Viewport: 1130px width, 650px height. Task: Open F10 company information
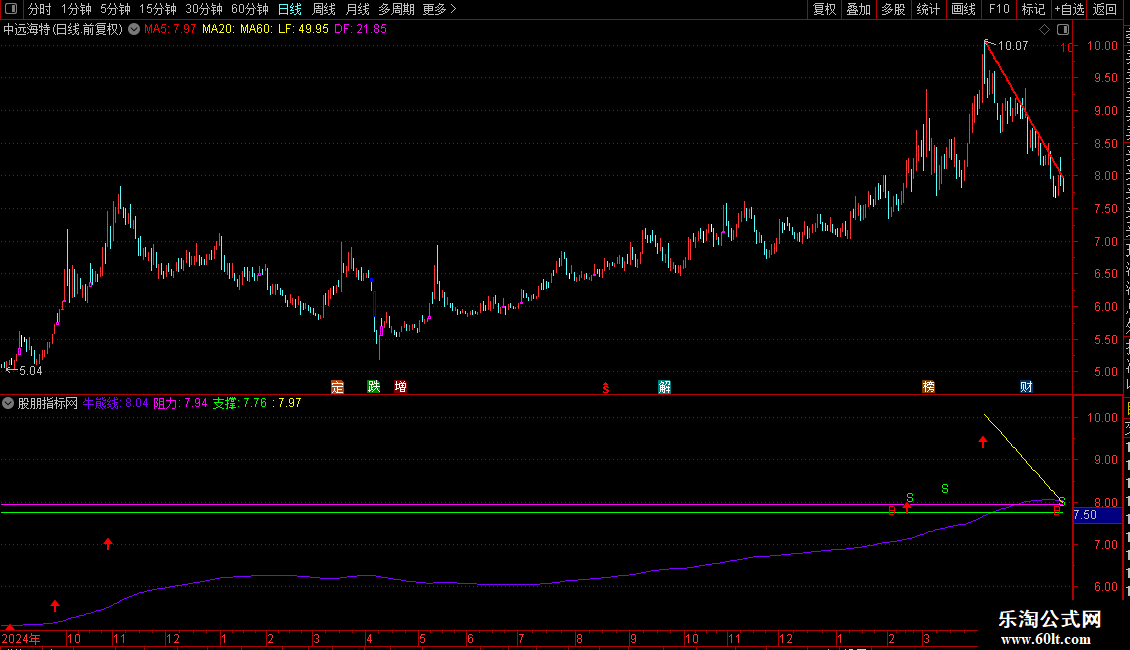point(999,9)
